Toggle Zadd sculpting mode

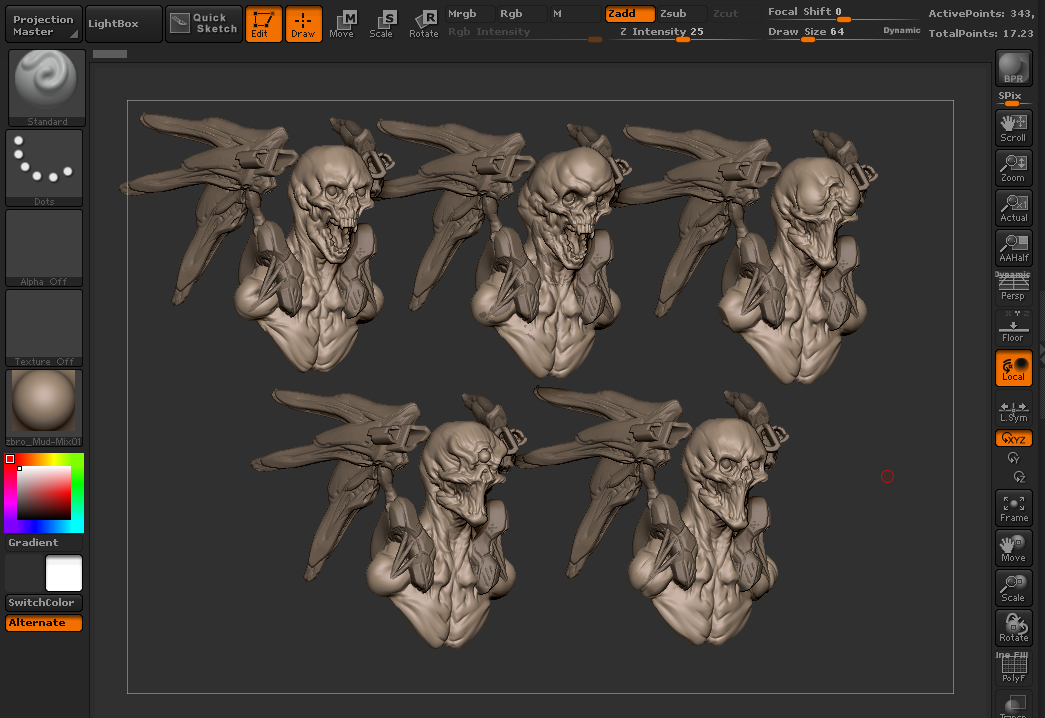coord(630,13)
